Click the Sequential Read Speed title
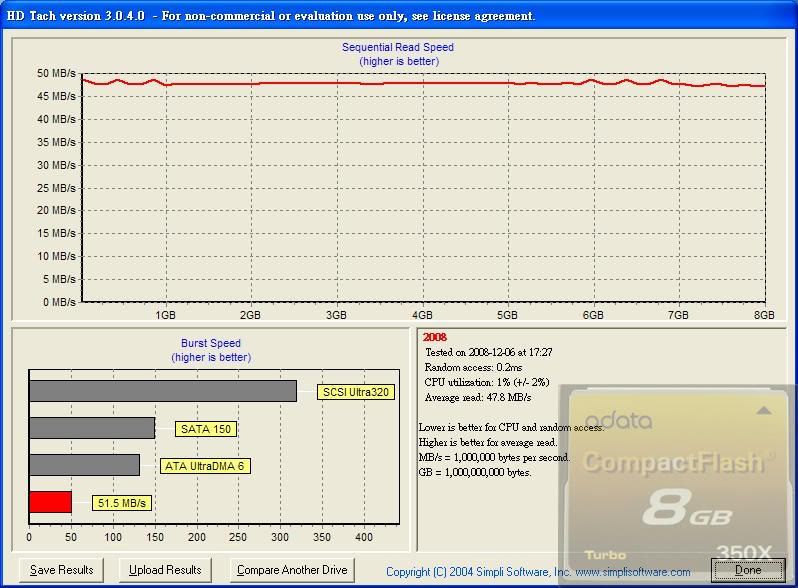Image resolution: width=798 pixels, height=588 pixels. coord(398,47)
